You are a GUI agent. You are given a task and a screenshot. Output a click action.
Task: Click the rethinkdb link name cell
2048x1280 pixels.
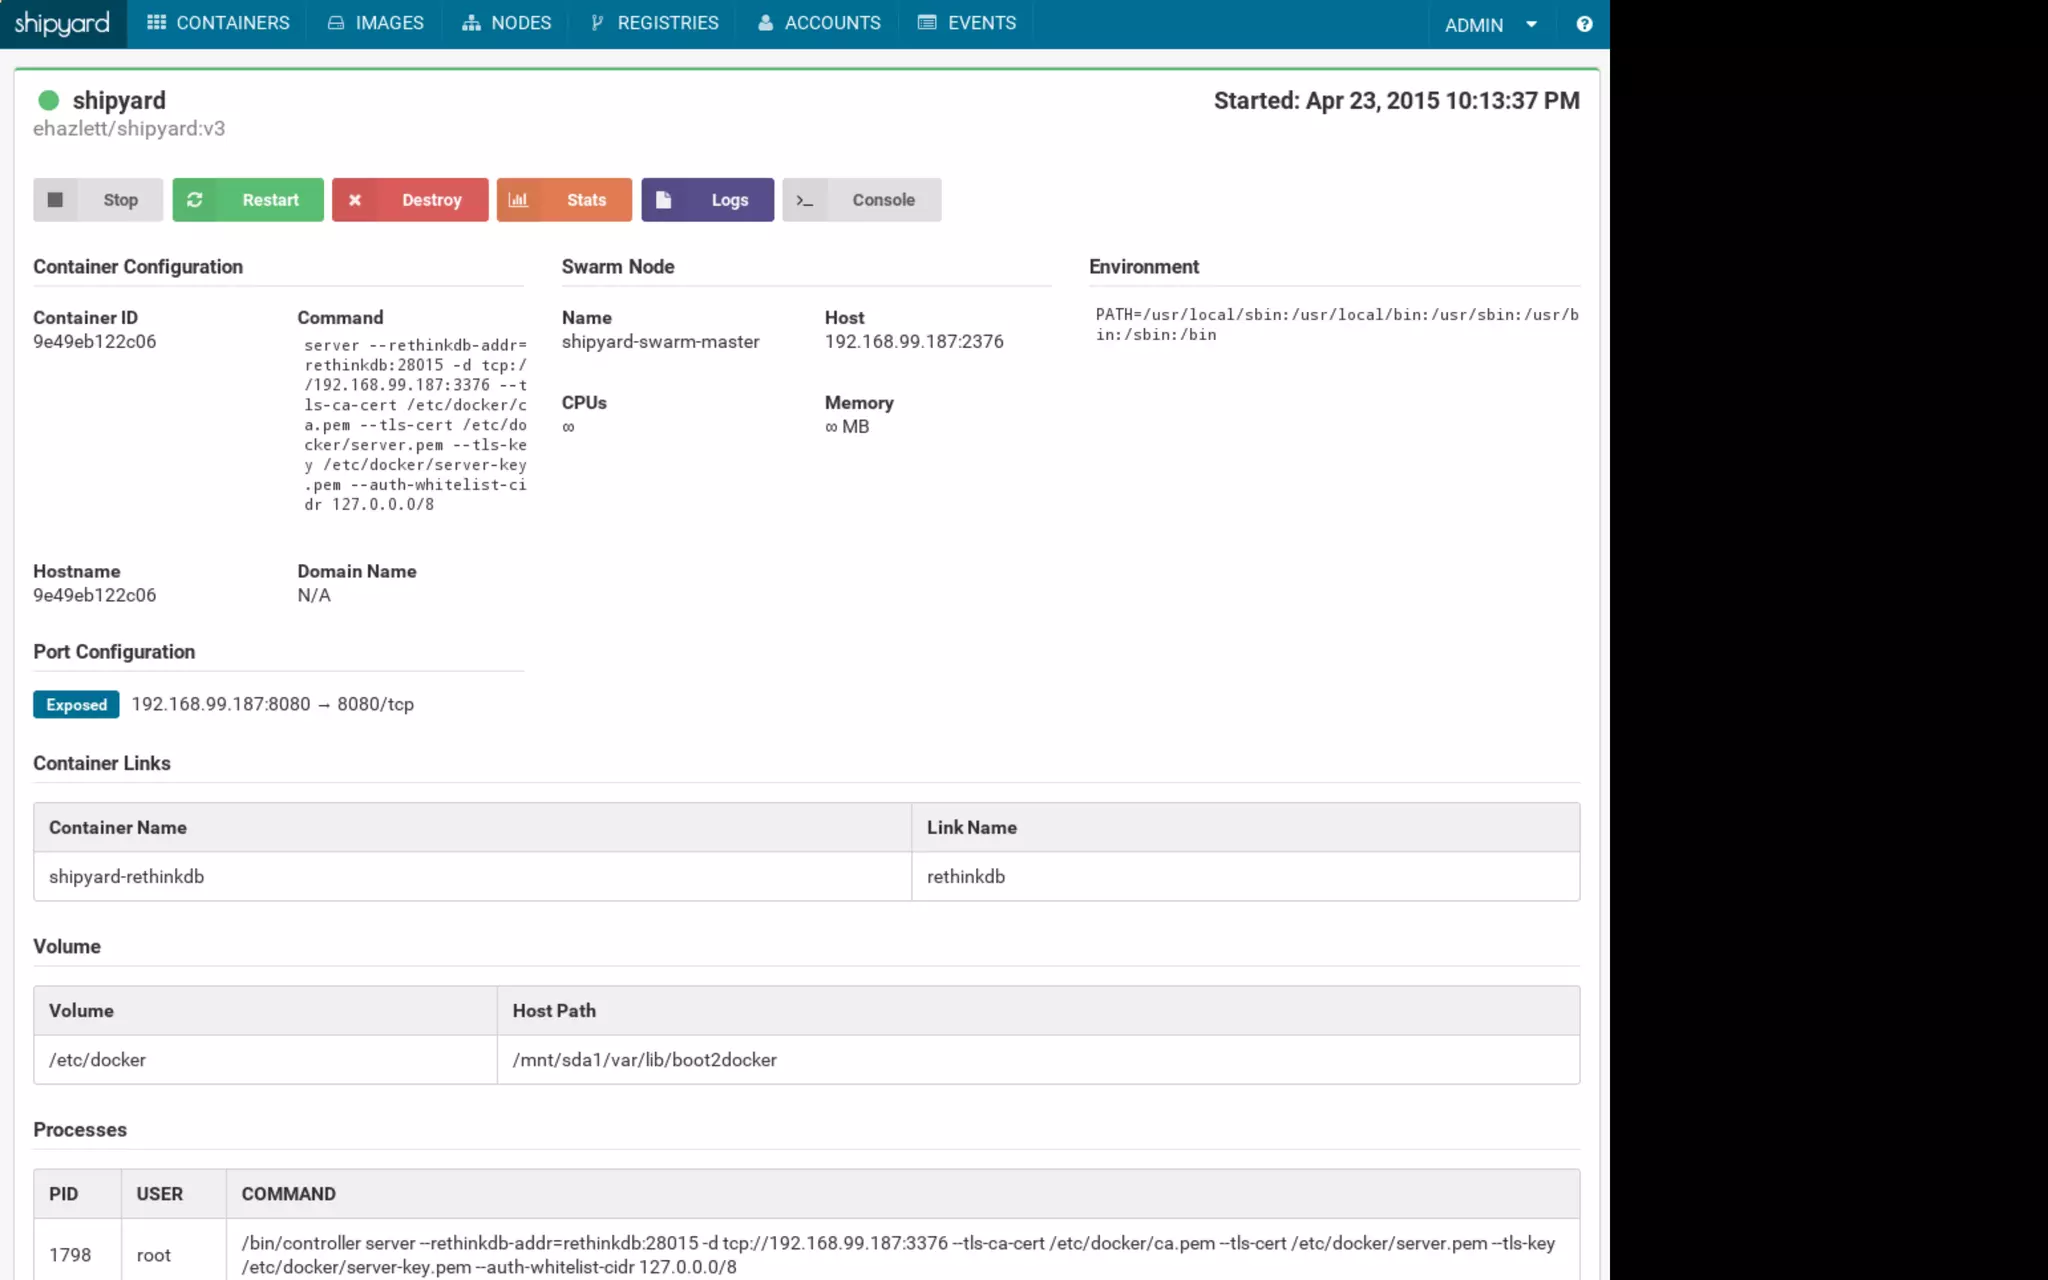pyautogui.click(x=1245, y=877)
